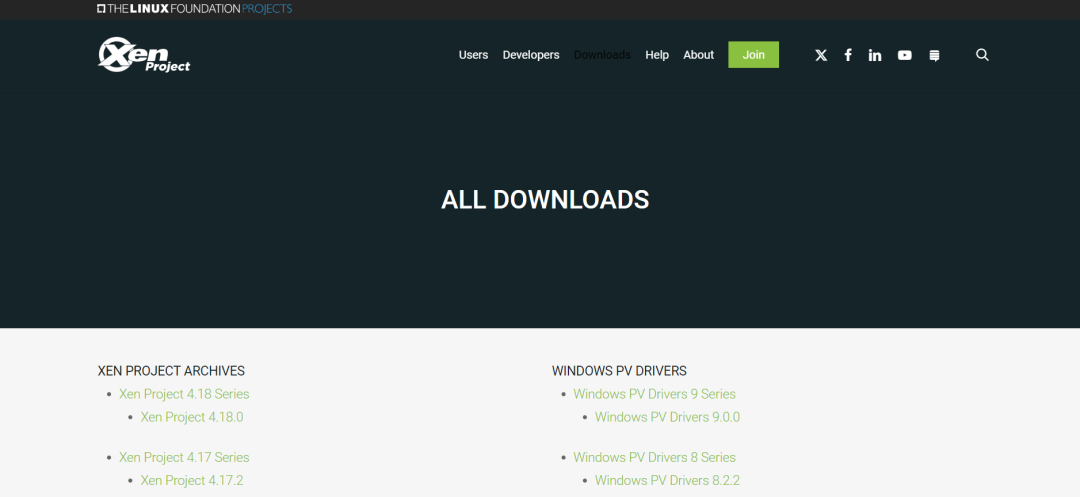Download Windows PV Drivers 9.0.0 link
This screenshot has height=497, width=1080.
[x=667, y=417]
